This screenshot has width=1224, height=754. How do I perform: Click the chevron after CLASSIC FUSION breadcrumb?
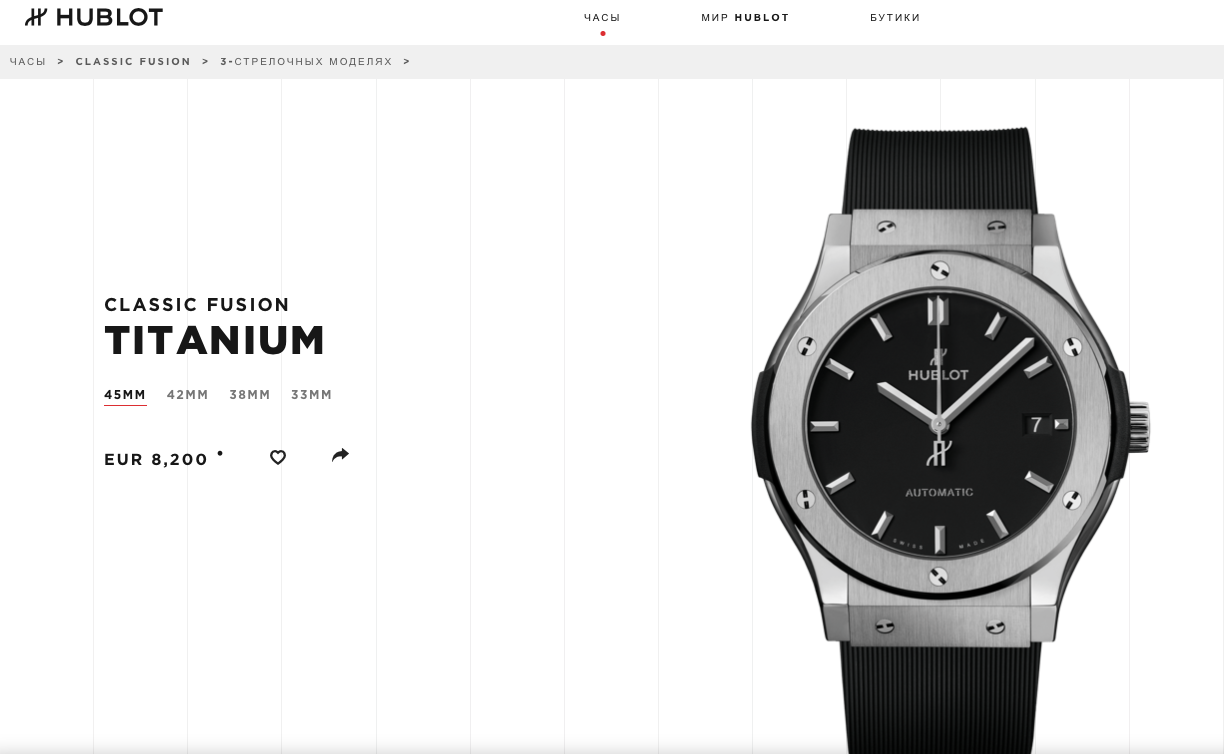(206, 62)
